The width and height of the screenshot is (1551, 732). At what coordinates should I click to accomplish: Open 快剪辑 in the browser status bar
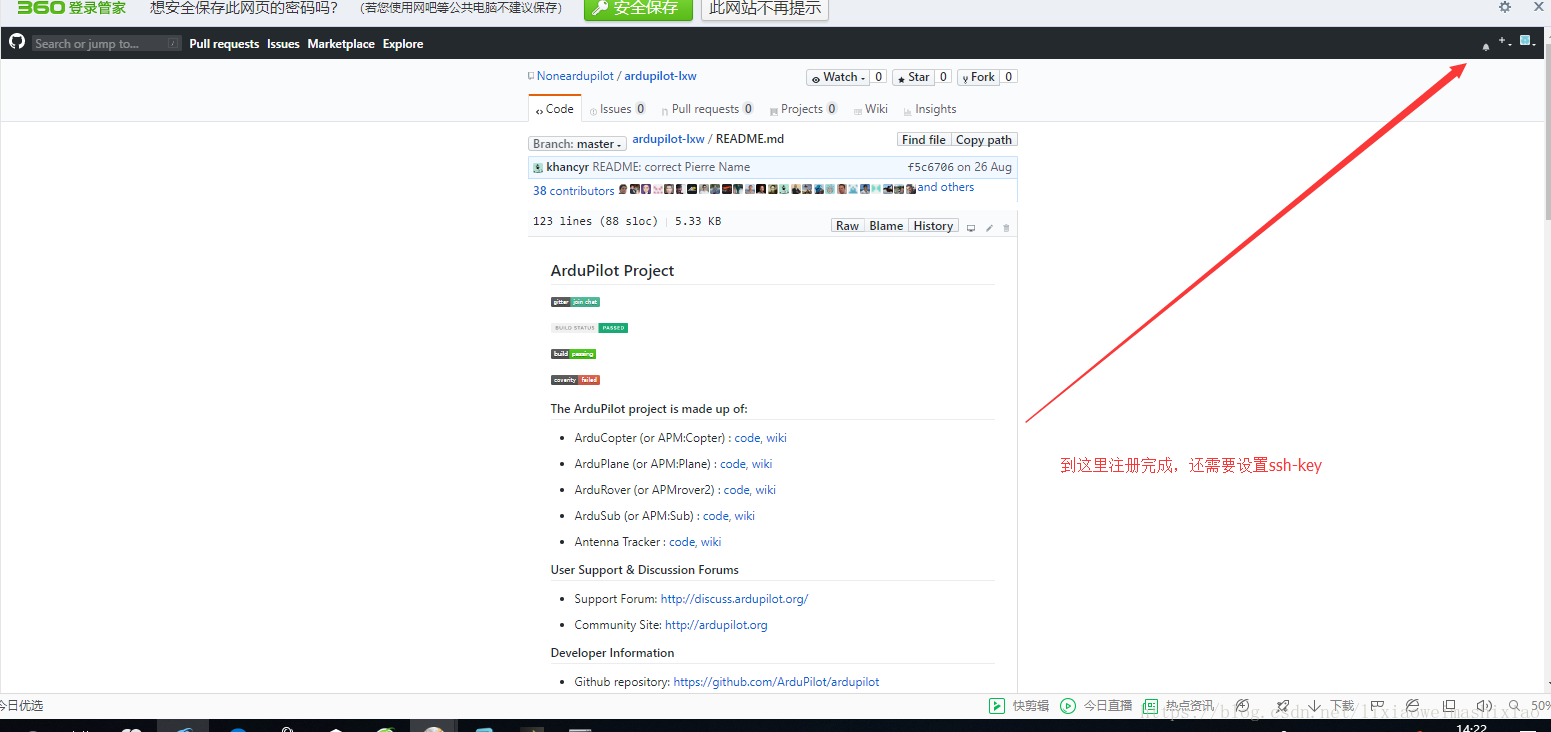(x=1019, y=706)
